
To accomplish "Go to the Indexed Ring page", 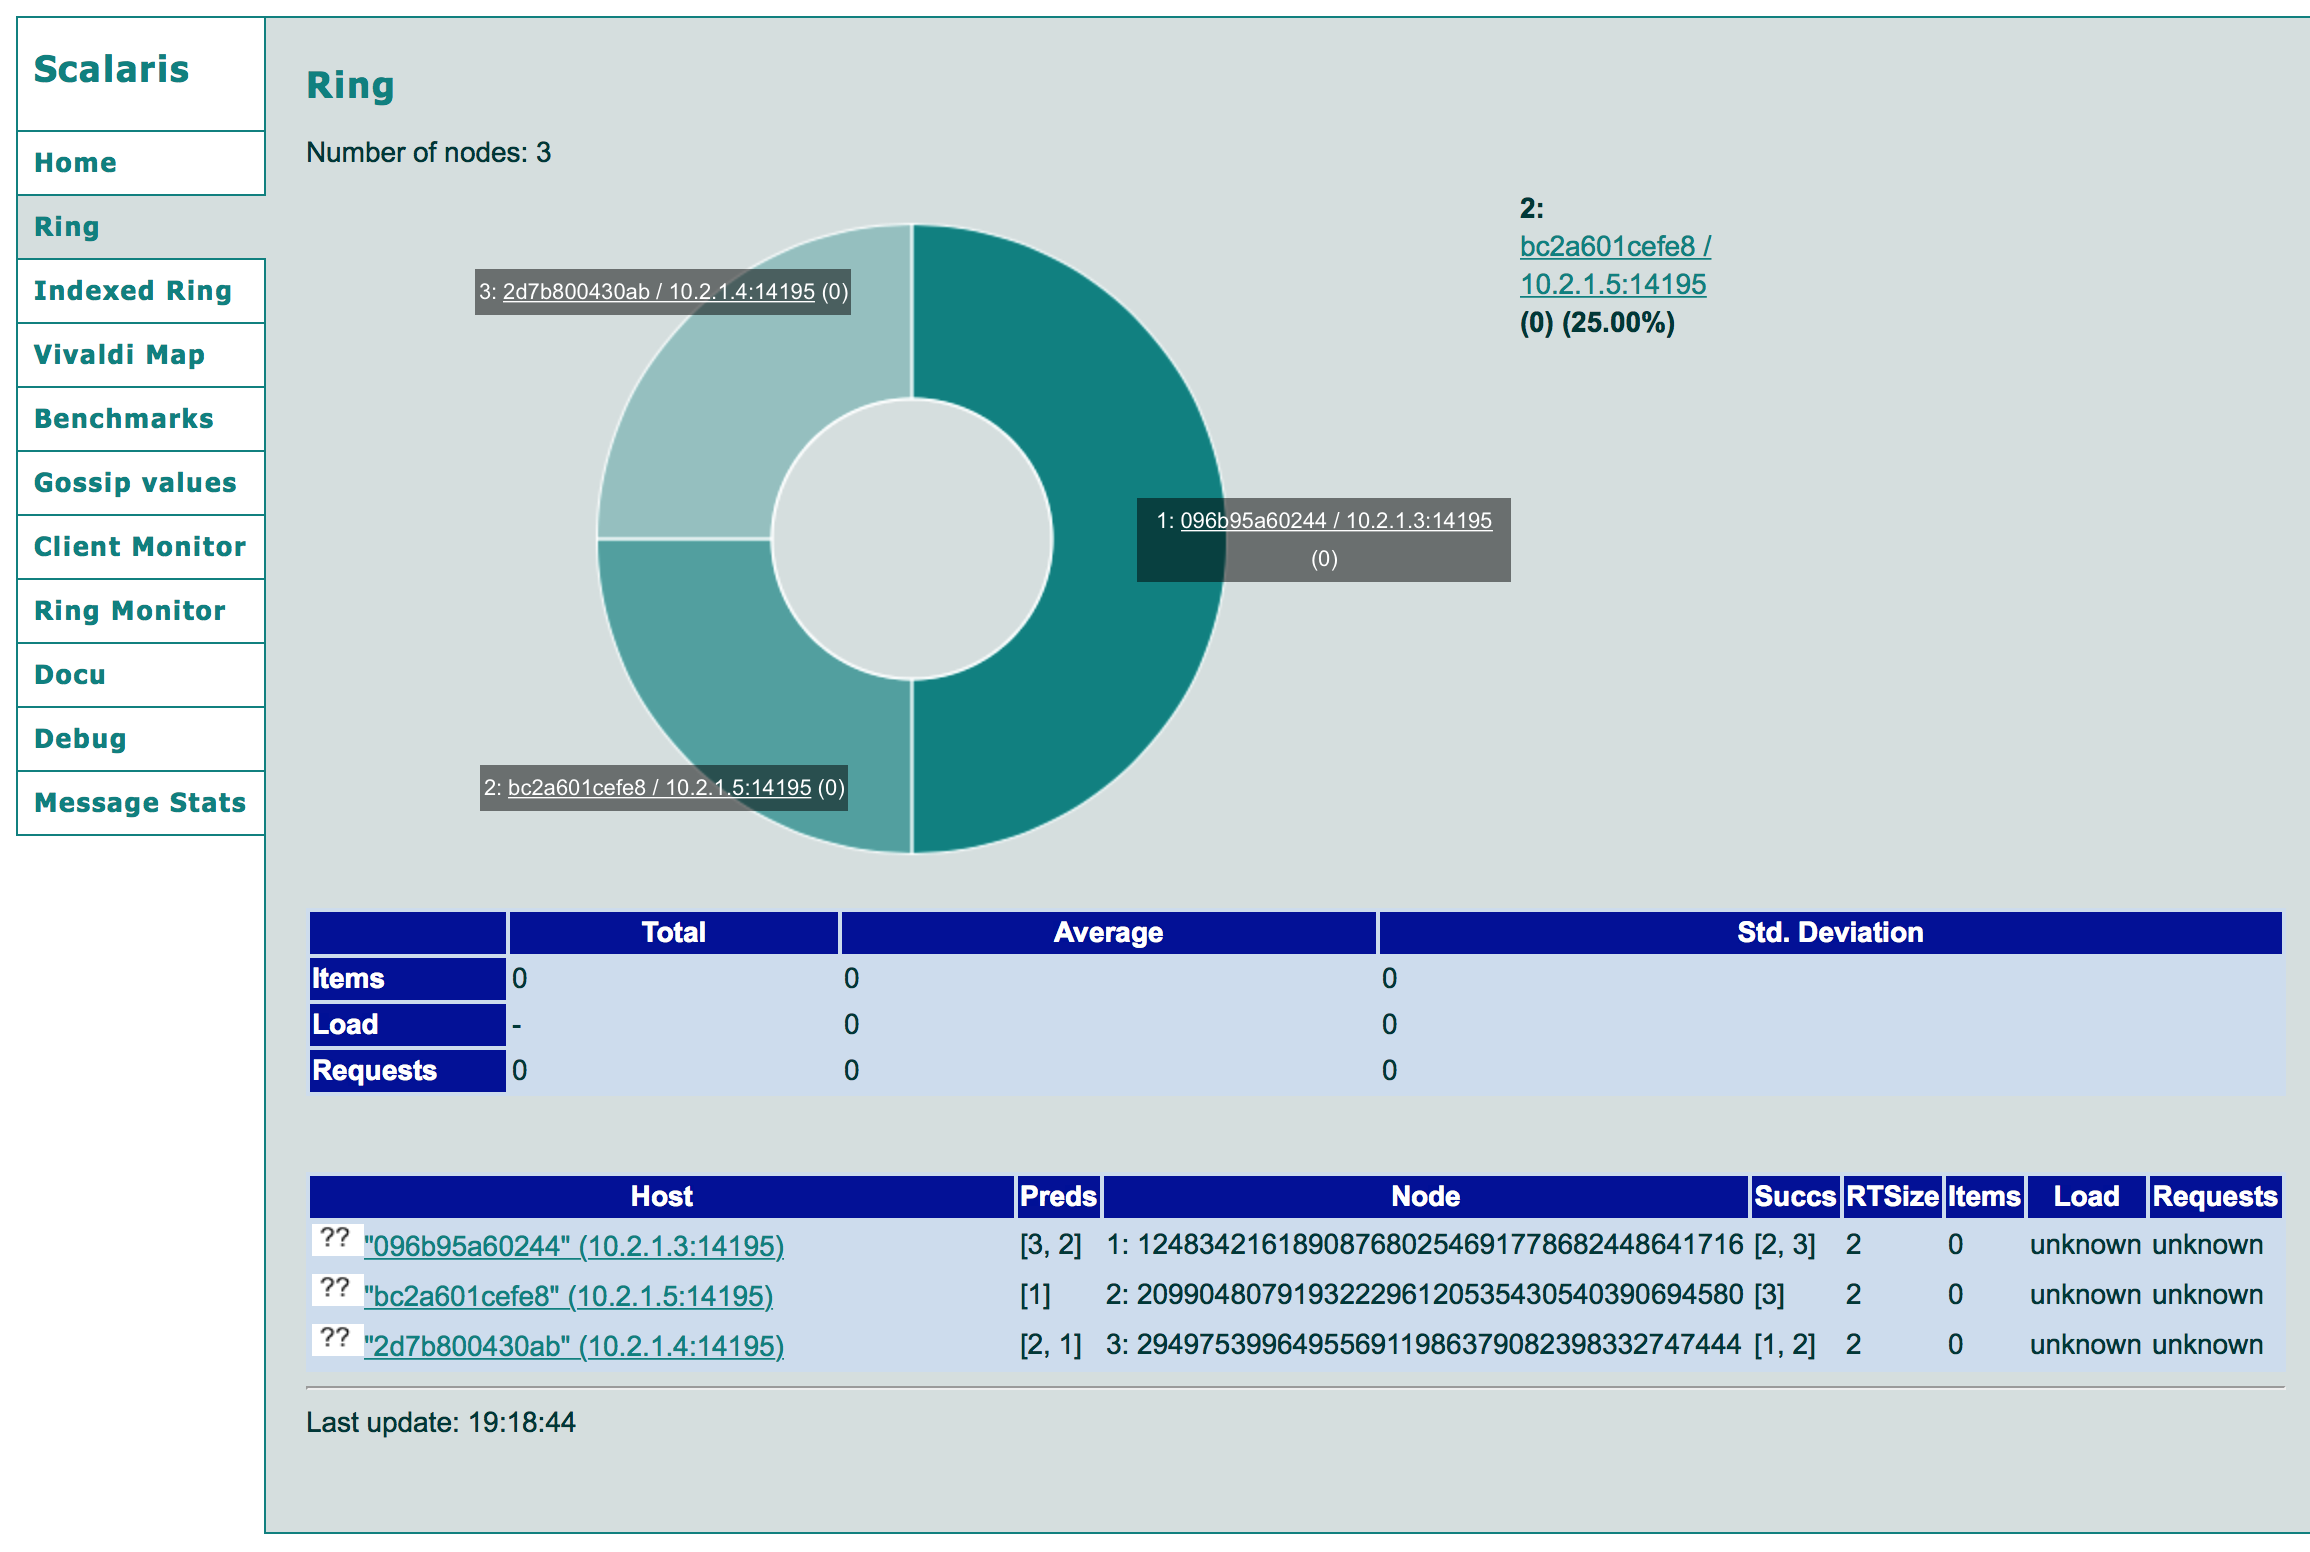I will (133, 291).
